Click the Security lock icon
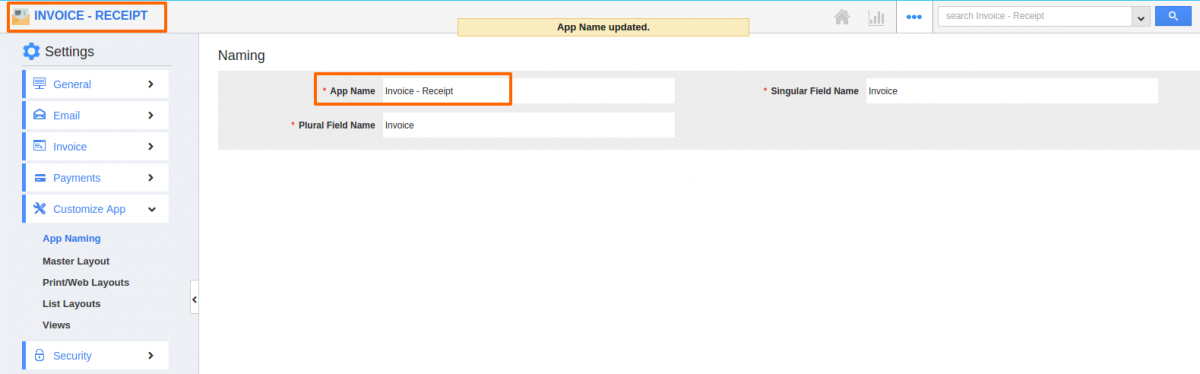 [x=40, y=355]
